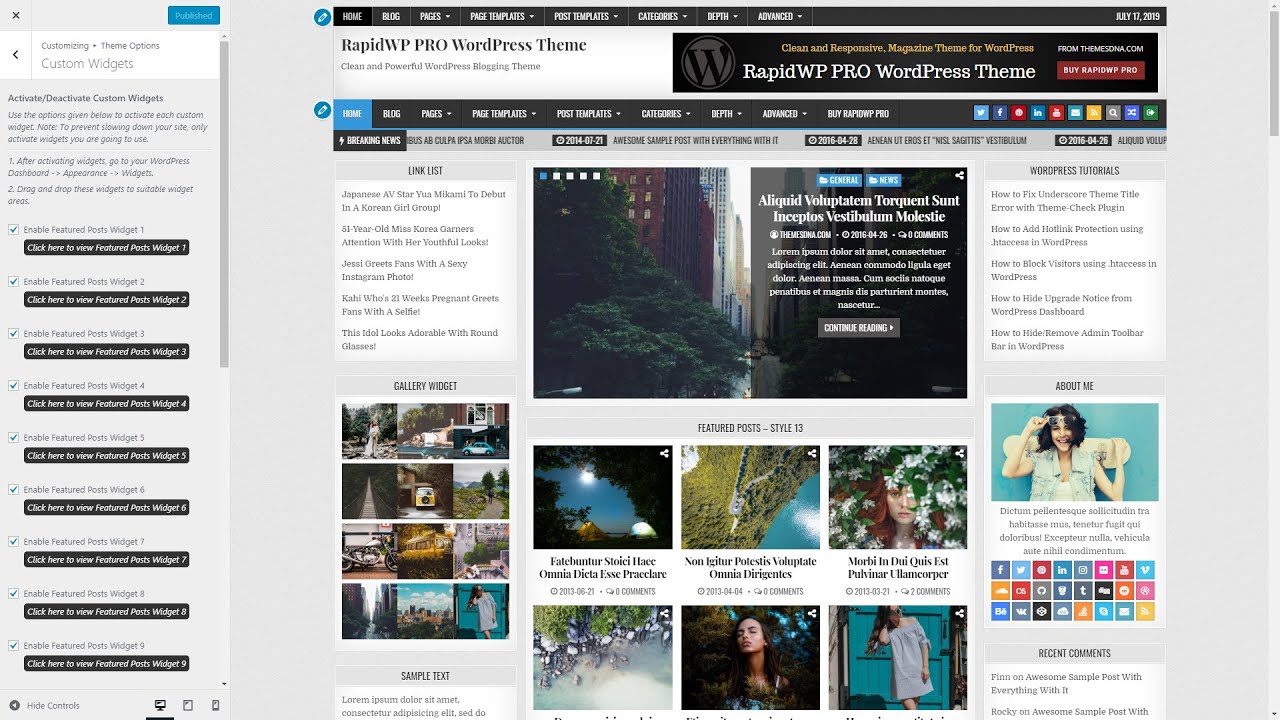Select Home in the top black bar
Image resolution: width=1280 pixels, height=720 pixels.
pos(352,16)
